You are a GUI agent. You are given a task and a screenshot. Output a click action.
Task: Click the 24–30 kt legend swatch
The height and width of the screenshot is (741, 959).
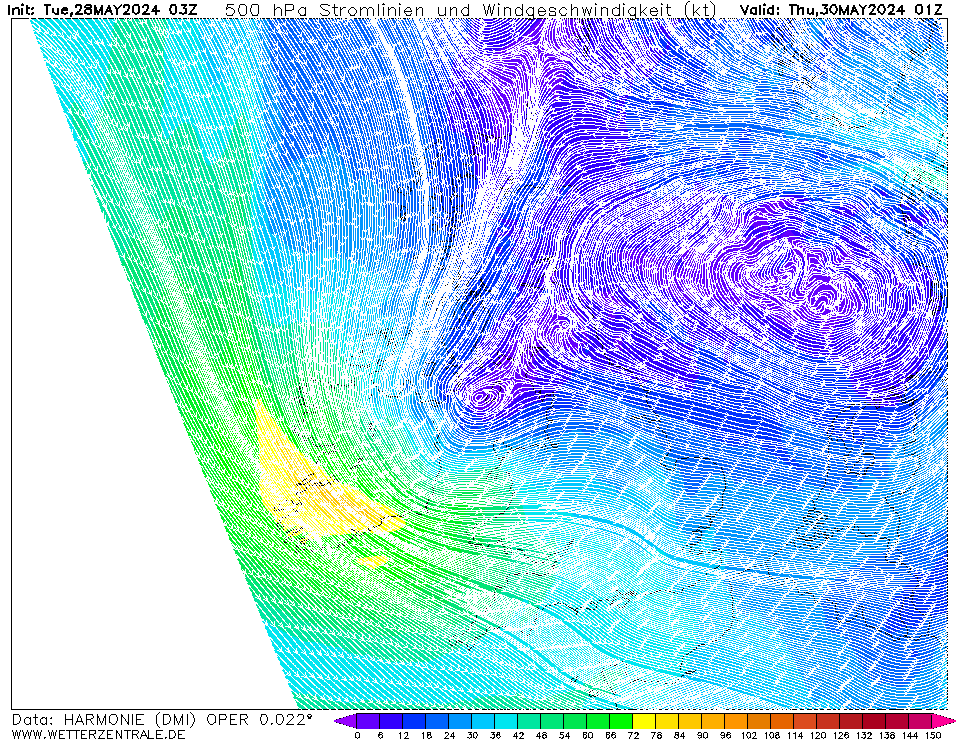click(461, 721)
